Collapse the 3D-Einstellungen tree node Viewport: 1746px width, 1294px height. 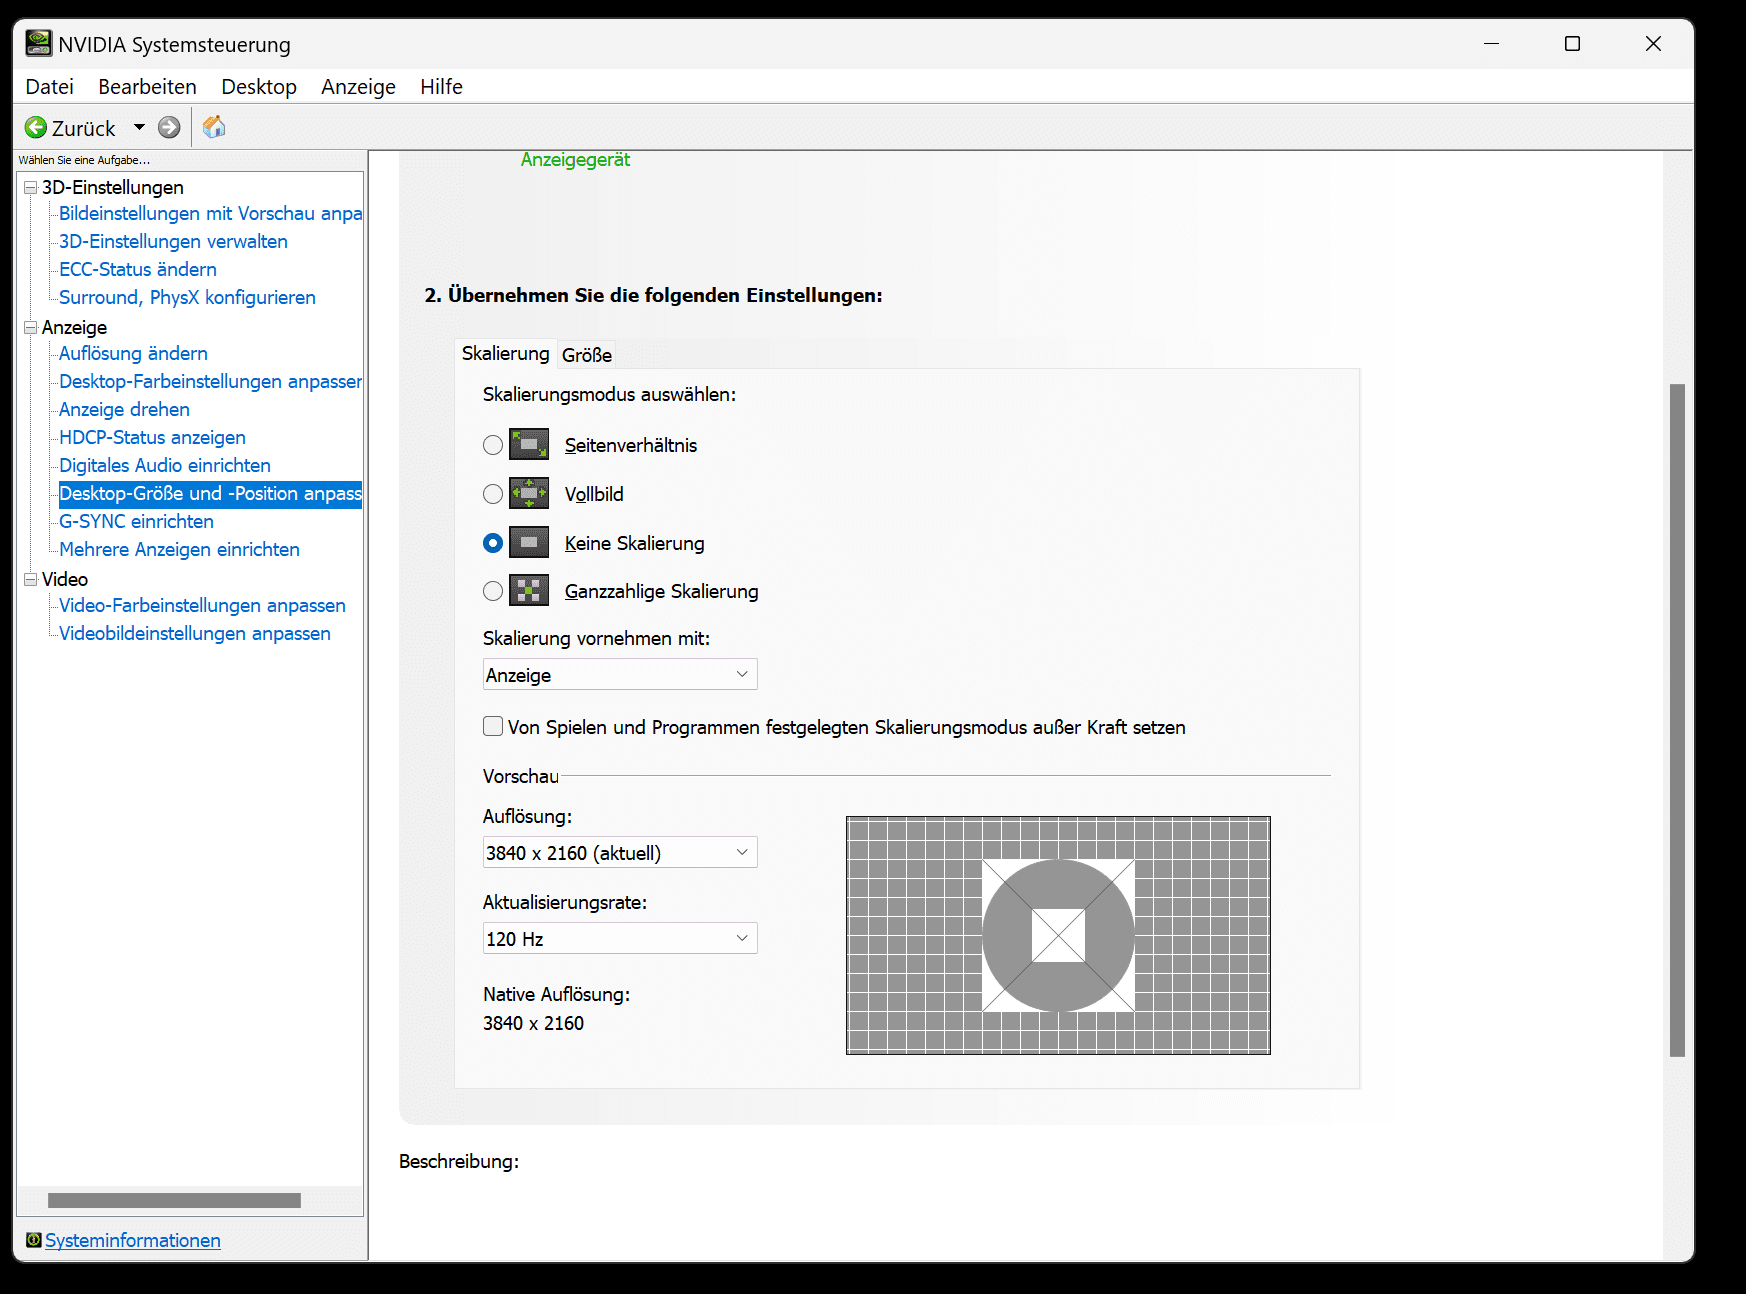pos(31,187)
